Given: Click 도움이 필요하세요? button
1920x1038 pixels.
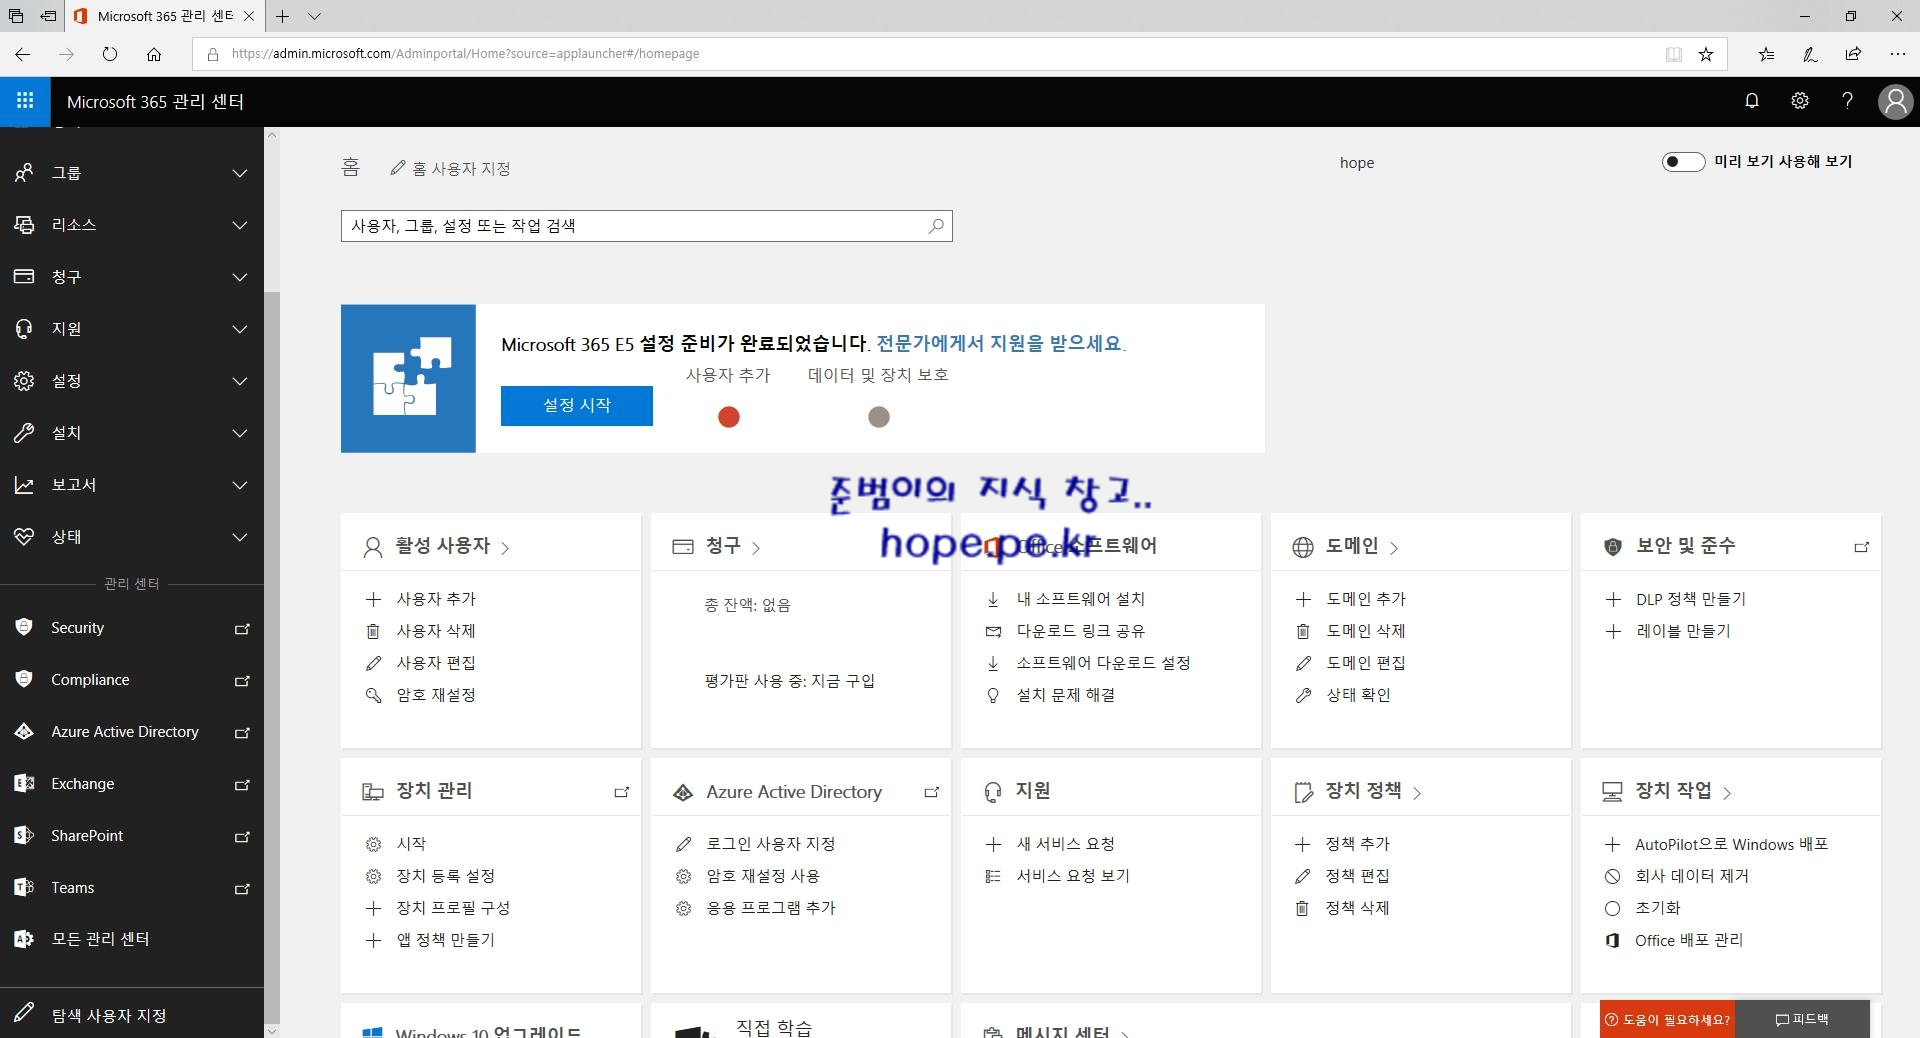Looking at the screenshot, I should coord(1667,1019).
